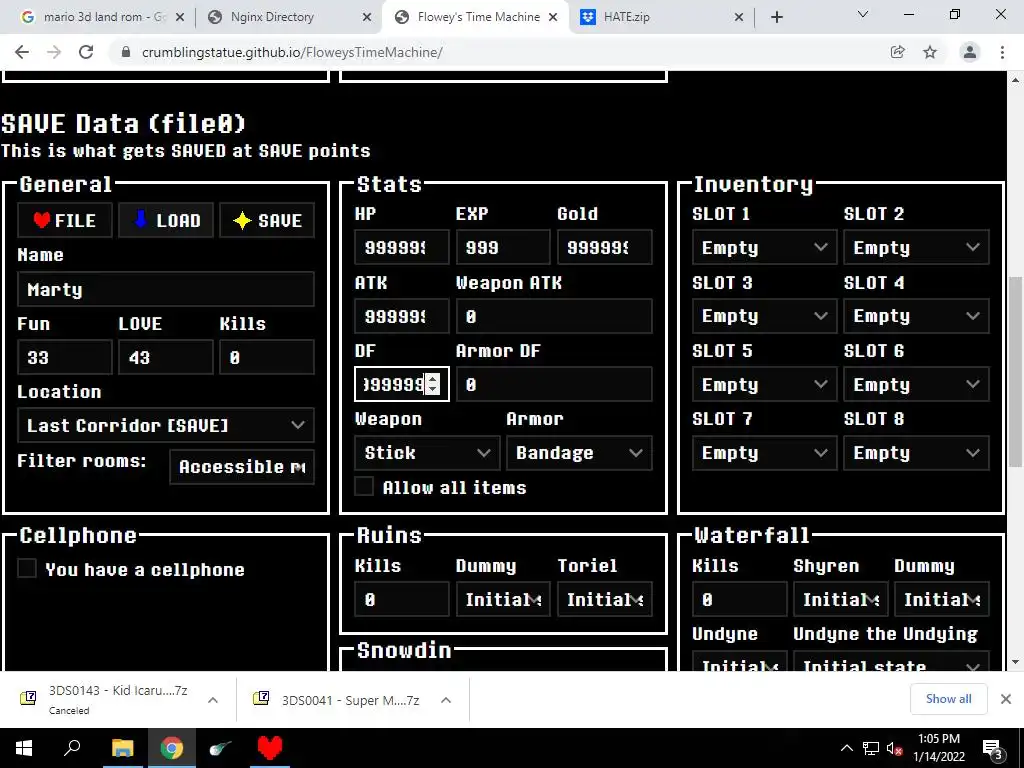Viewport: 1024px width, 768px height.
Task: Open Ruins Toriel state dropdown
Action: [x=604, y=599]
